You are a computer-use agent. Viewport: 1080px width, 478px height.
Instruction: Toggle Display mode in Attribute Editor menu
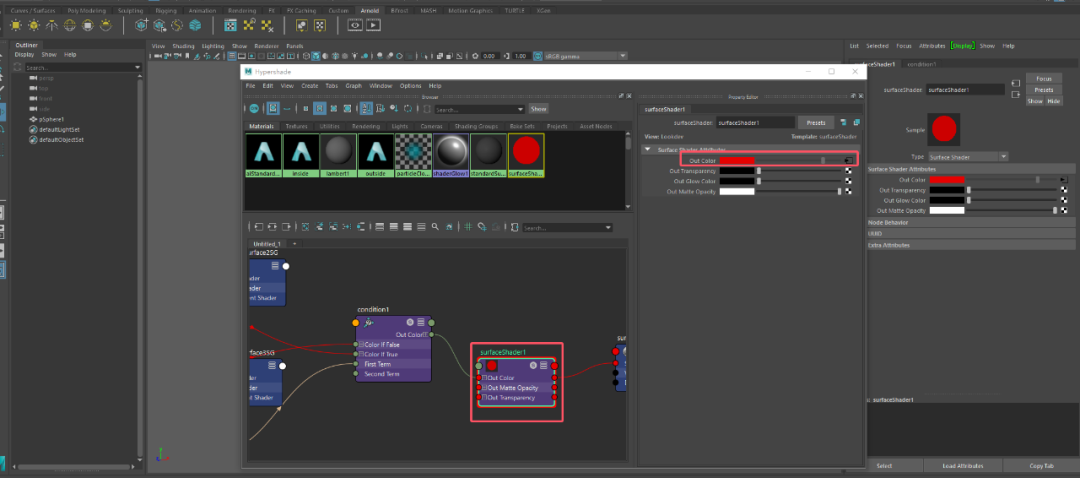(964, 45)
